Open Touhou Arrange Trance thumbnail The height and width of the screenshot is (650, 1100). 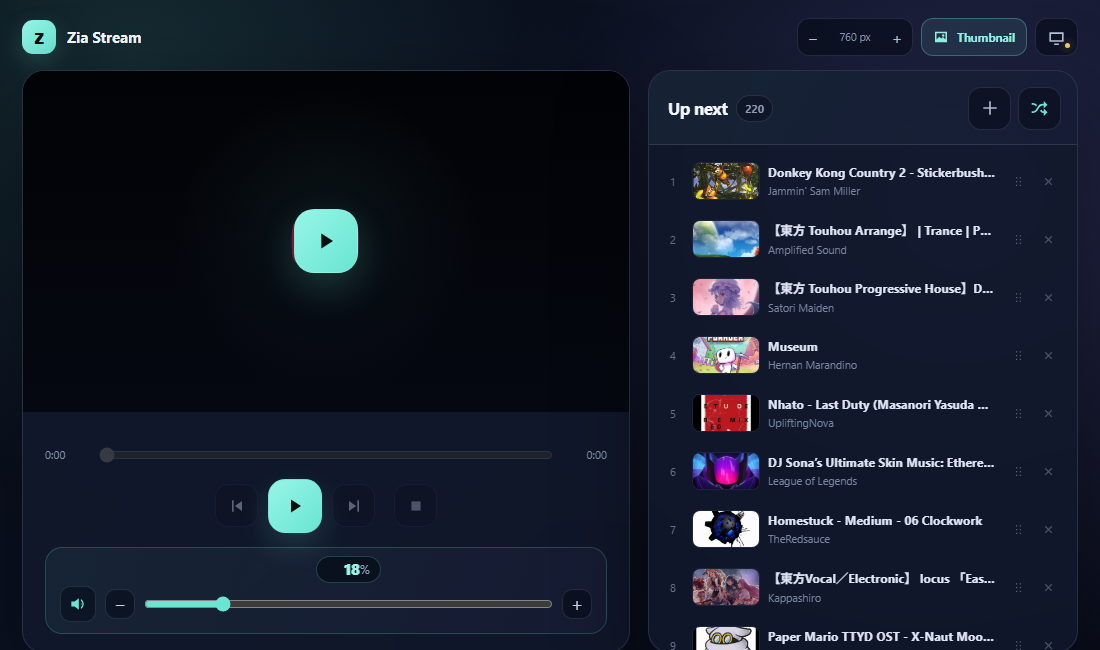(x=725, y=239)
